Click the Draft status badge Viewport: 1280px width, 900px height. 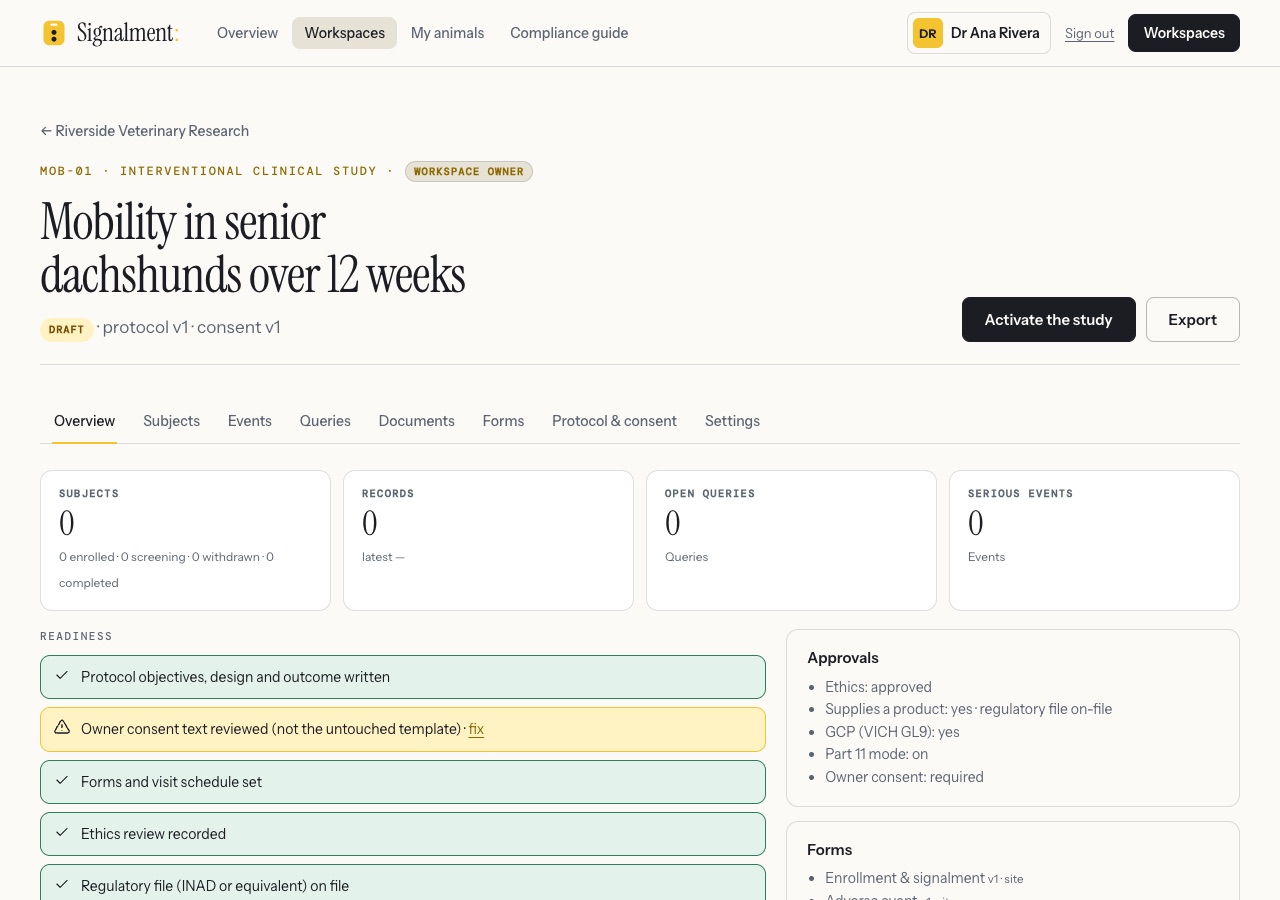pos(66,329)
